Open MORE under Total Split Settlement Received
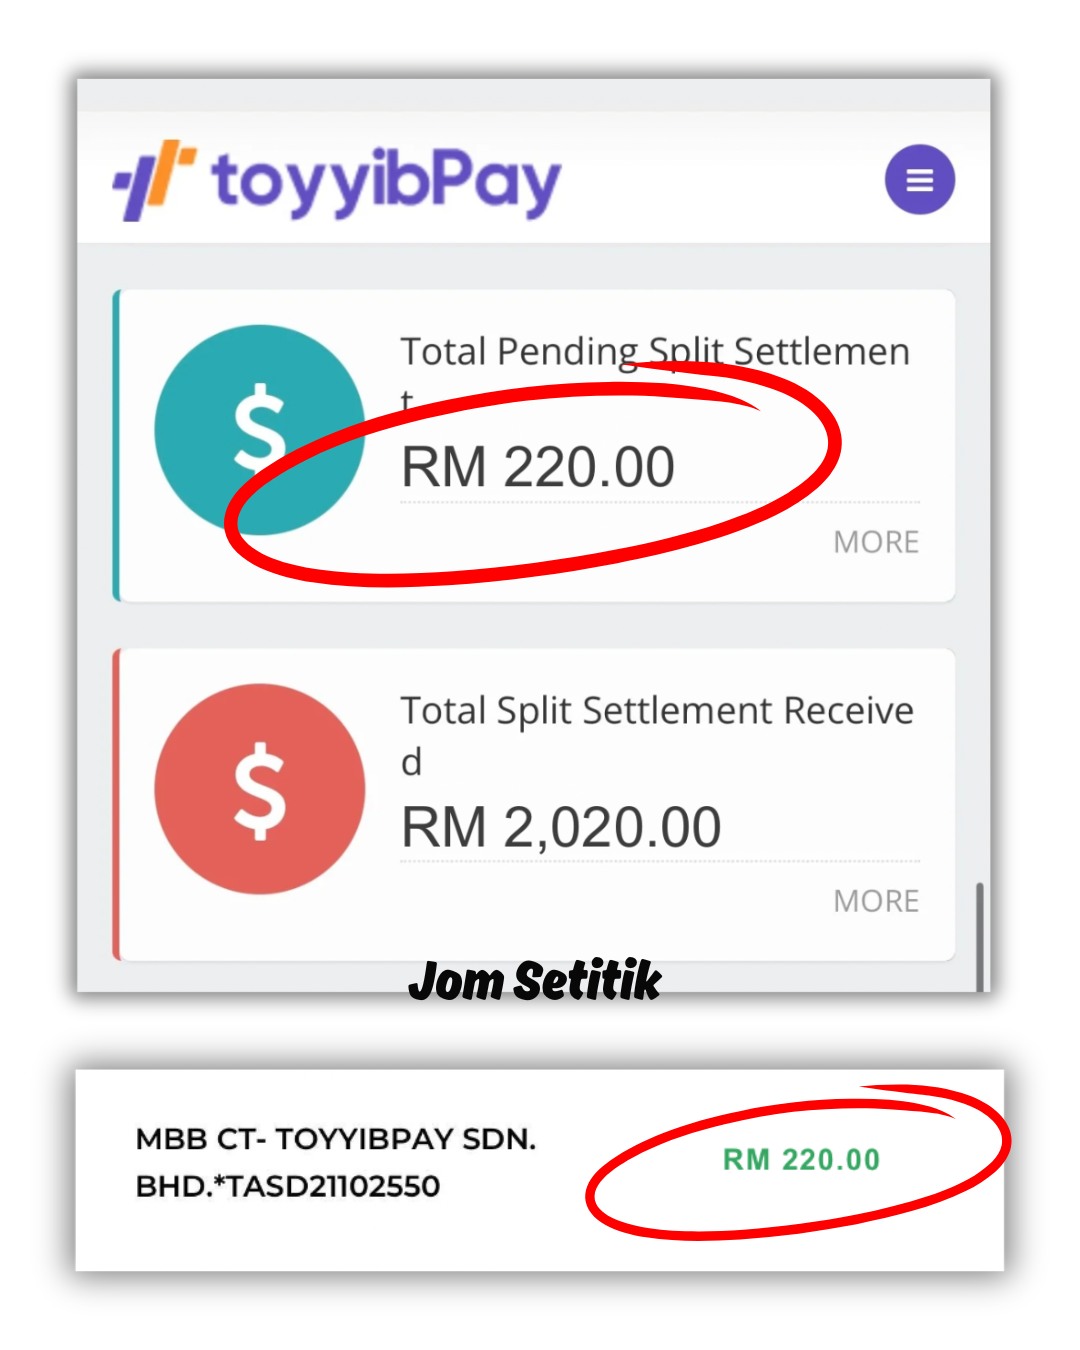The height and width of the screenshot is (1350, 1080). [876, 901]
